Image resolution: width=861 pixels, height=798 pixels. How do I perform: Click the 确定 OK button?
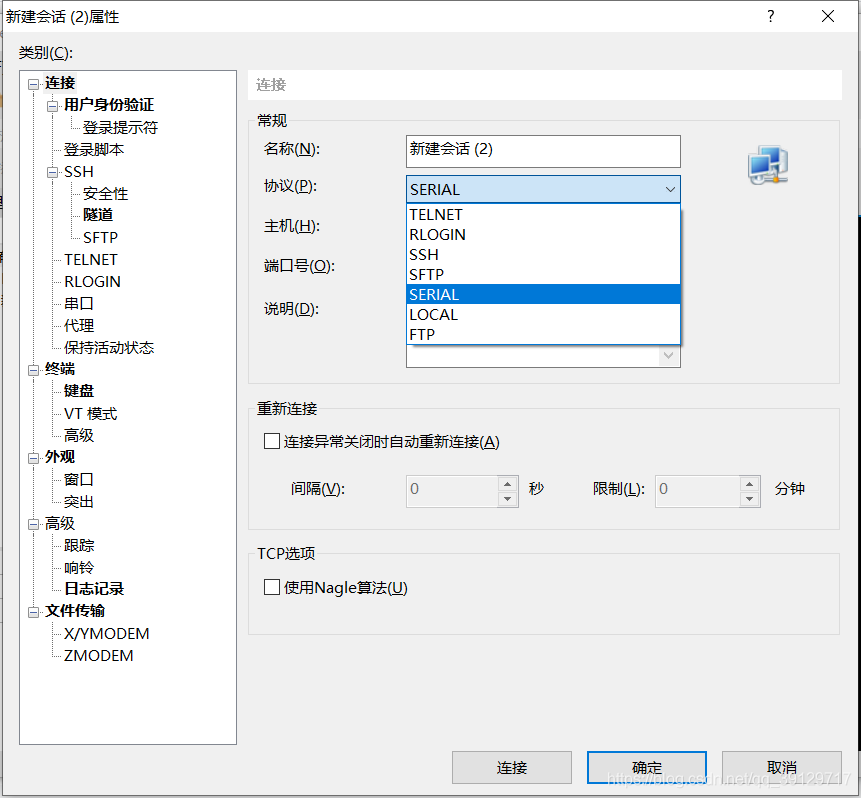tap(646, 767)
